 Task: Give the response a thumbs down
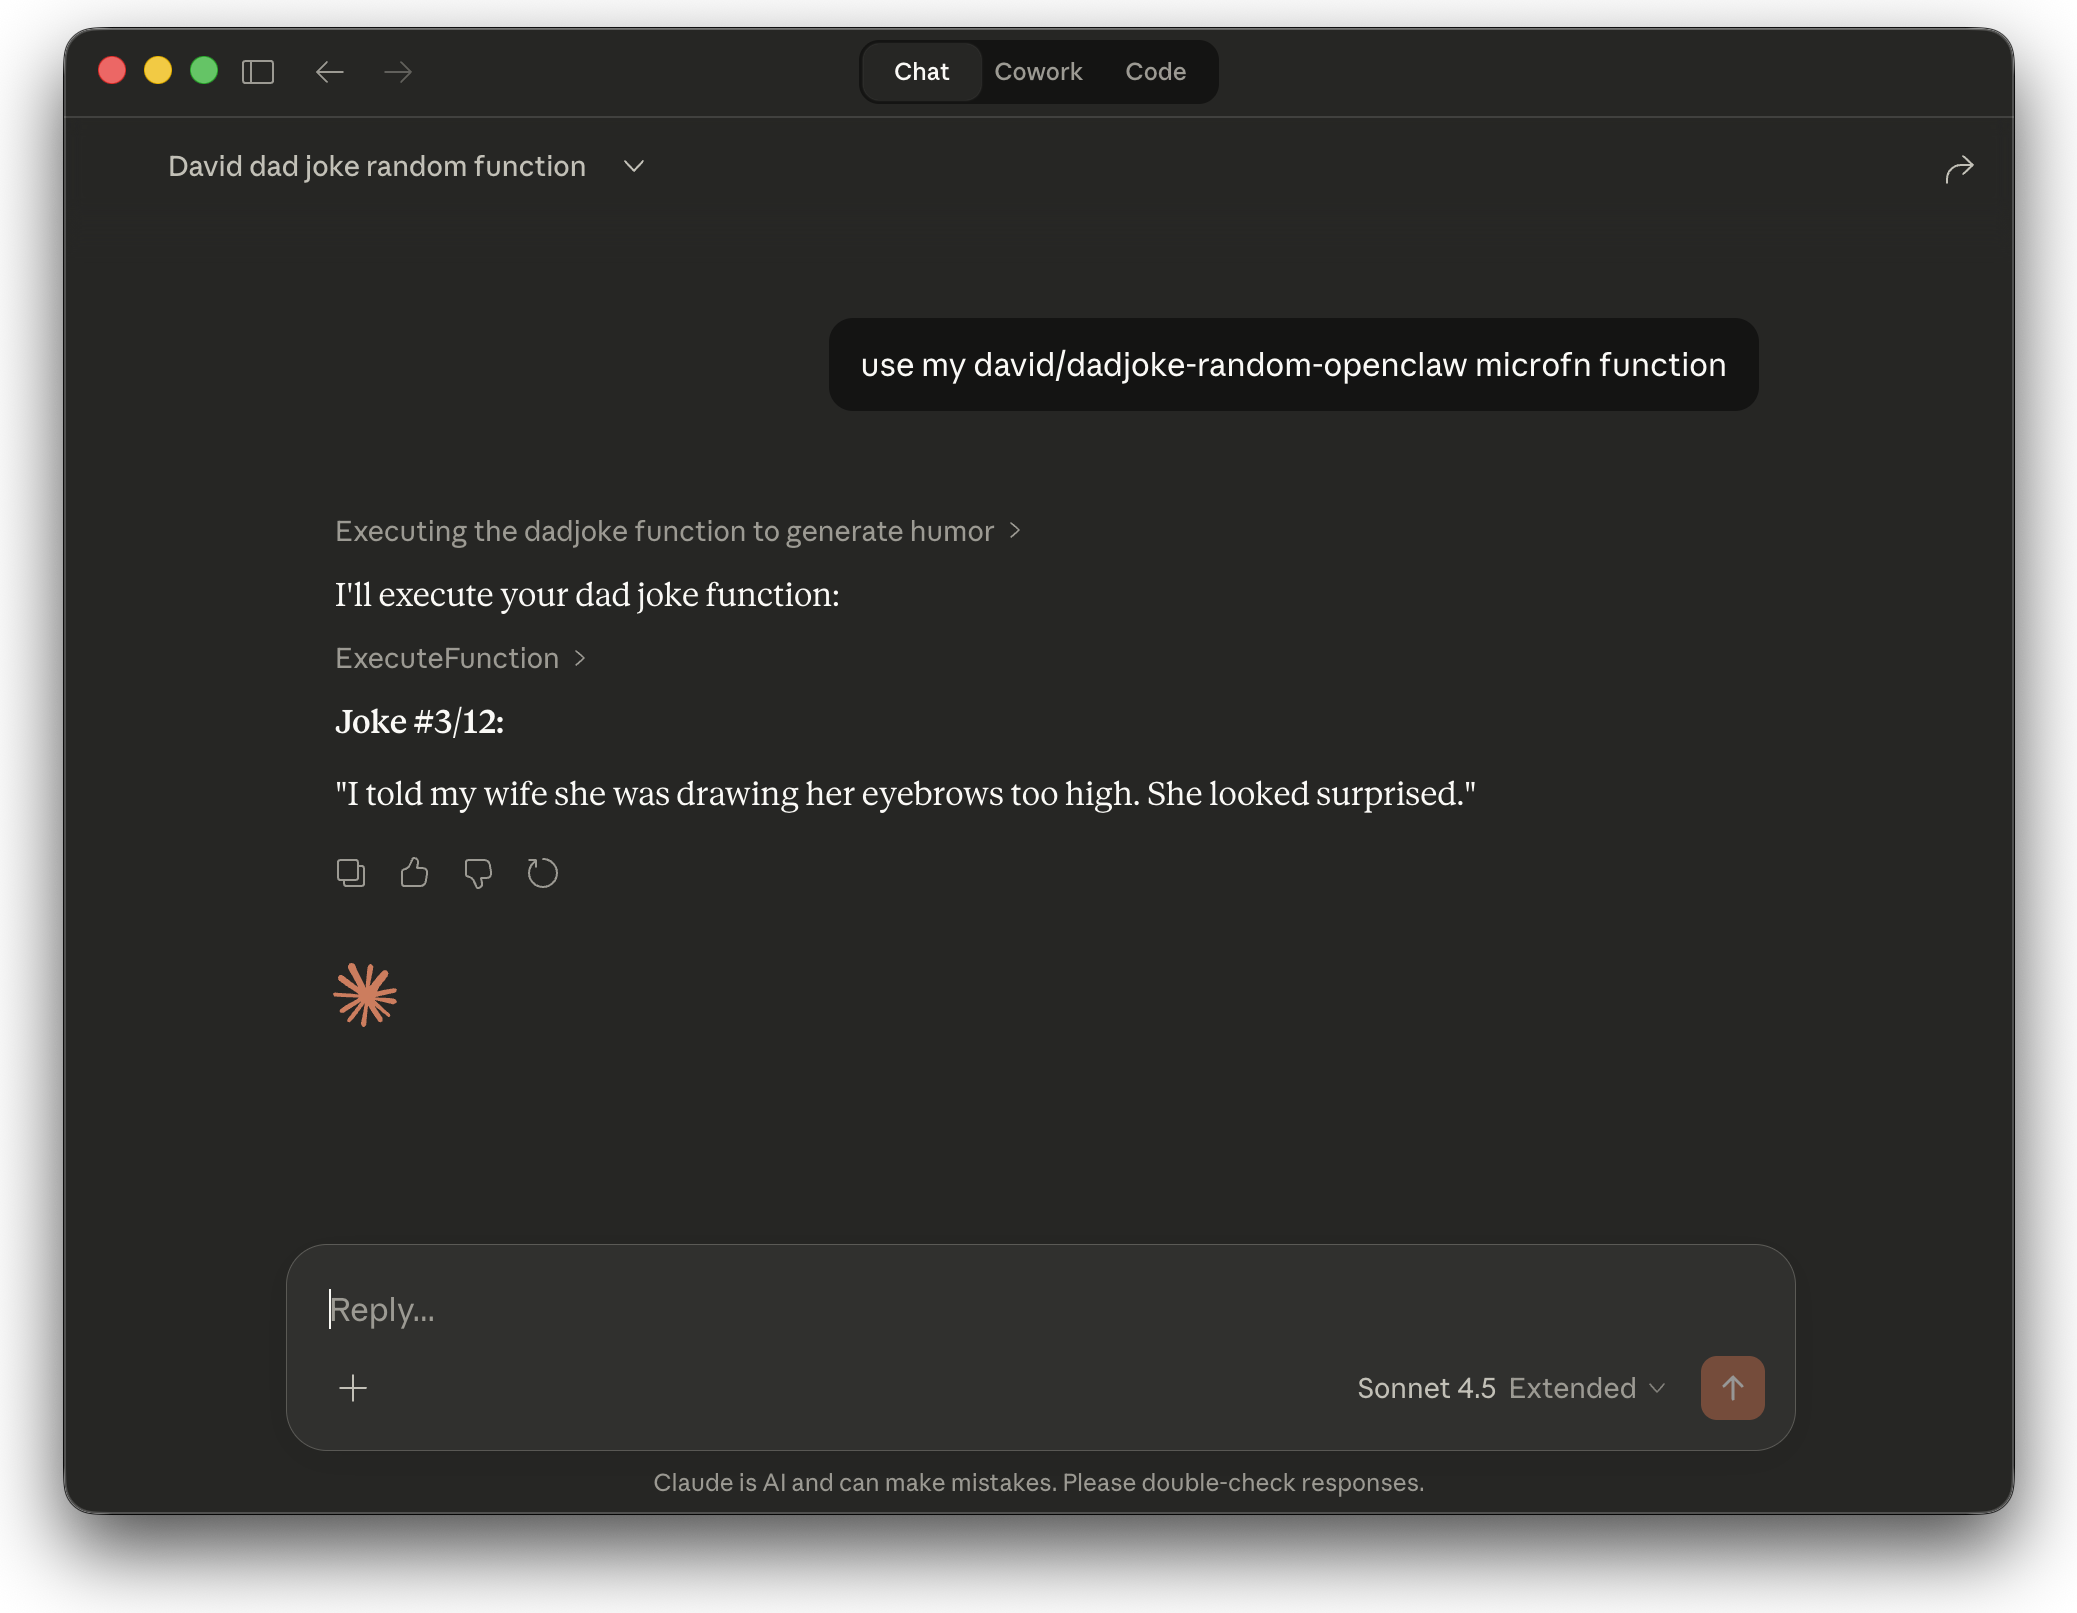[478, 873]
